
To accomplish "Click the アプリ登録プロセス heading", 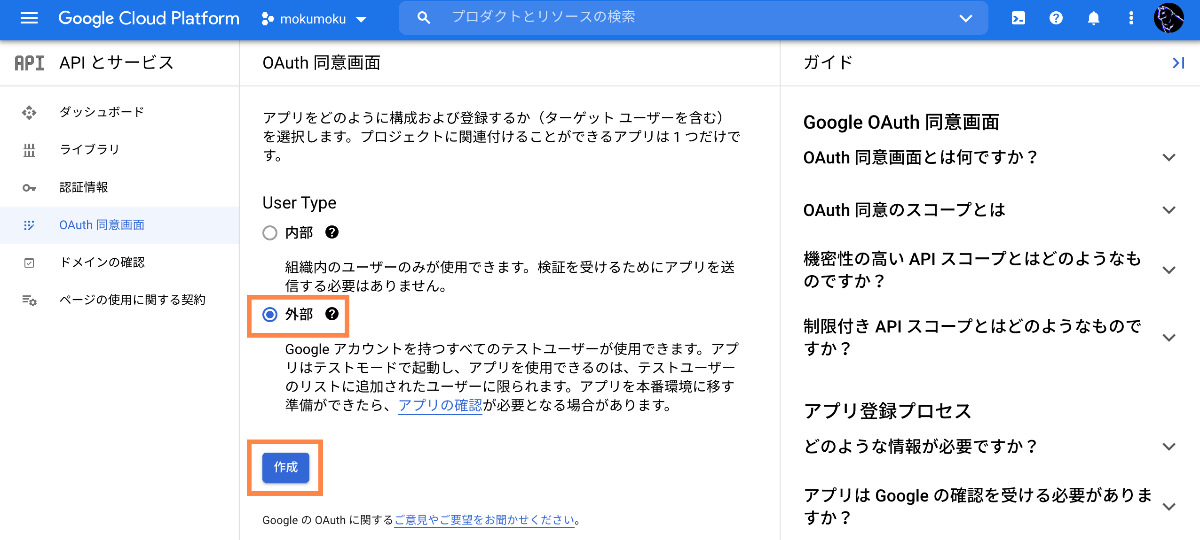I will pyautogui.click(x=888, y=411).
